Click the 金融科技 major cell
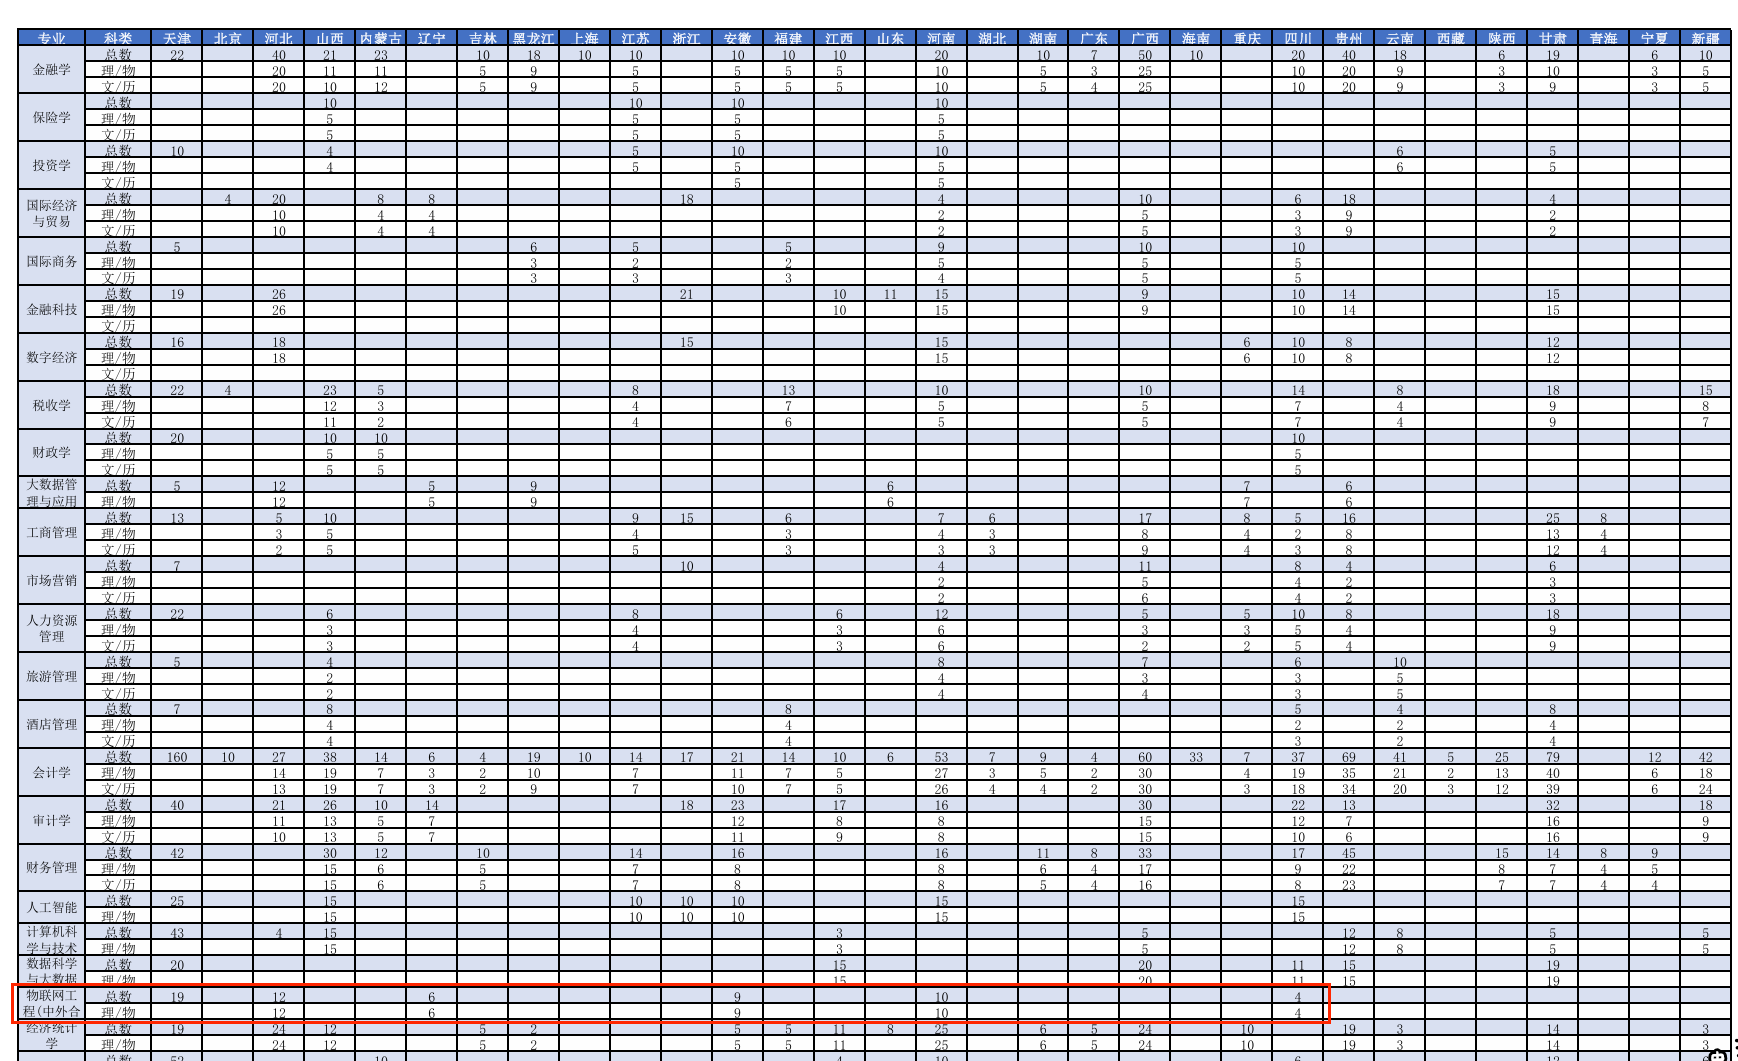The image size is (1738, 1061). 51,309
